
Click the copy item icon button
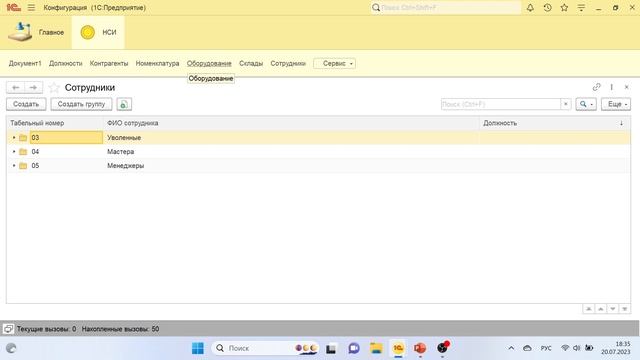124,104
